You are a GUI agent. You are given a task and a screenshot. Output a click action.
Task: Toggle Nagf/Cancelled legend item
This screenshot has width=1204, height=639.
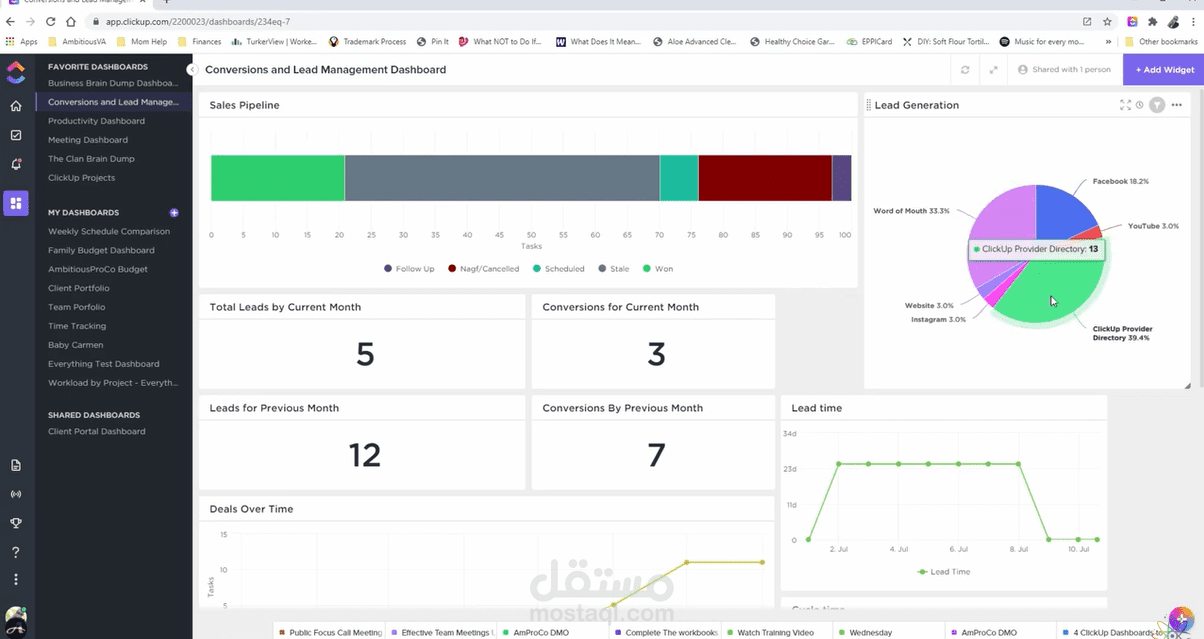pos(484,269)
